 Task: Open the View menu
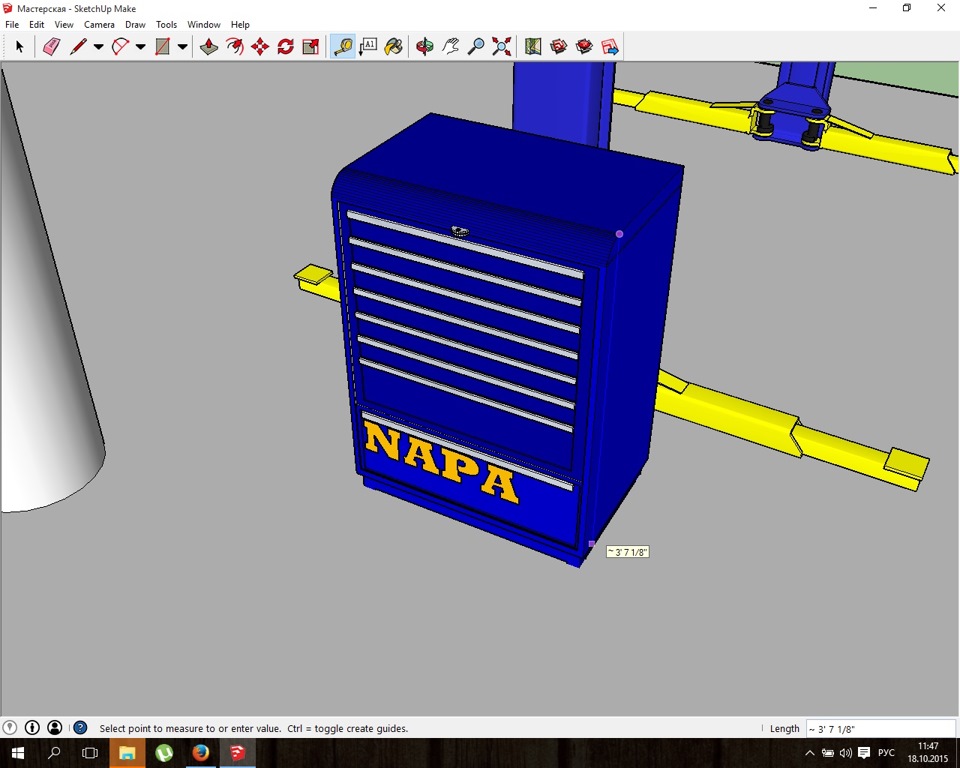(x=64, y=24)
